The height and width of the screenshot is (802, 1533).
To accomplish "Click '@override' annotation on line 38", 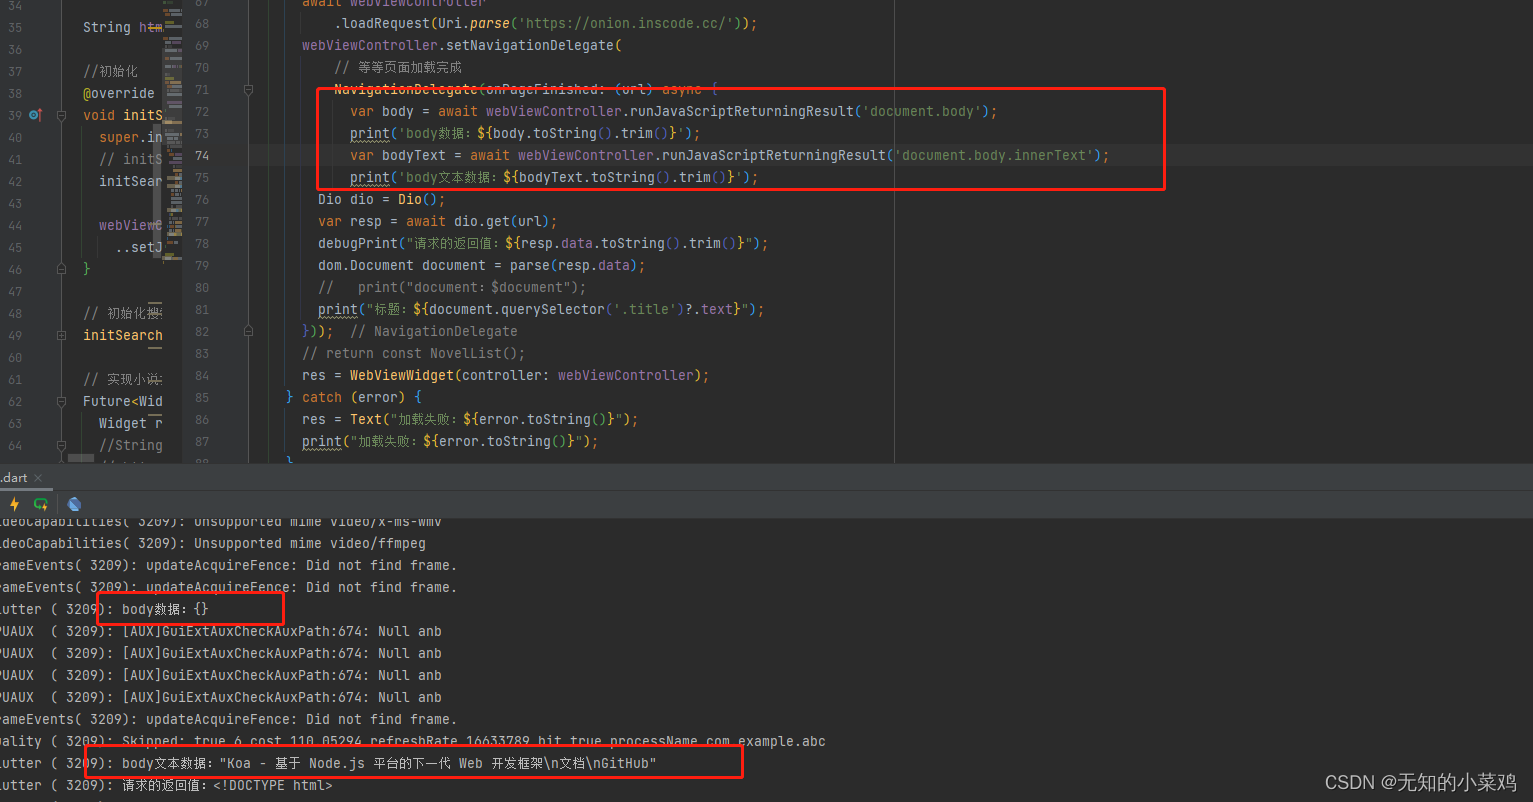I will (x=119, y=93).
